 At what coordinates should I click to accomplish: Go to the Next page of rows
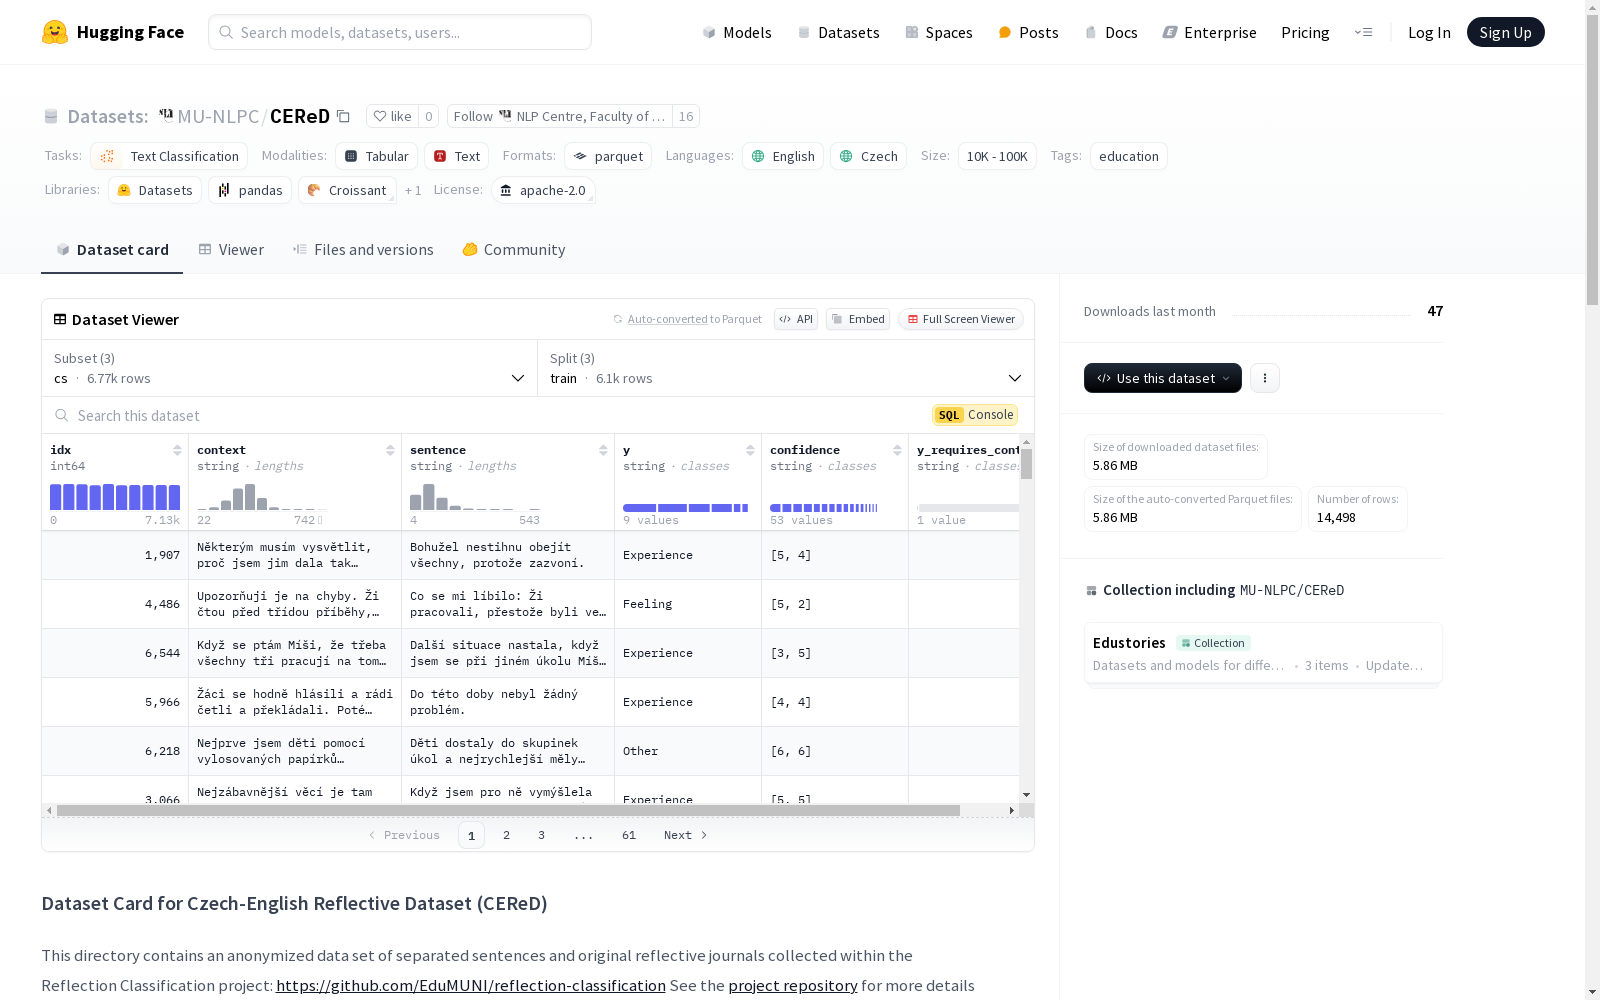(686, 835)
